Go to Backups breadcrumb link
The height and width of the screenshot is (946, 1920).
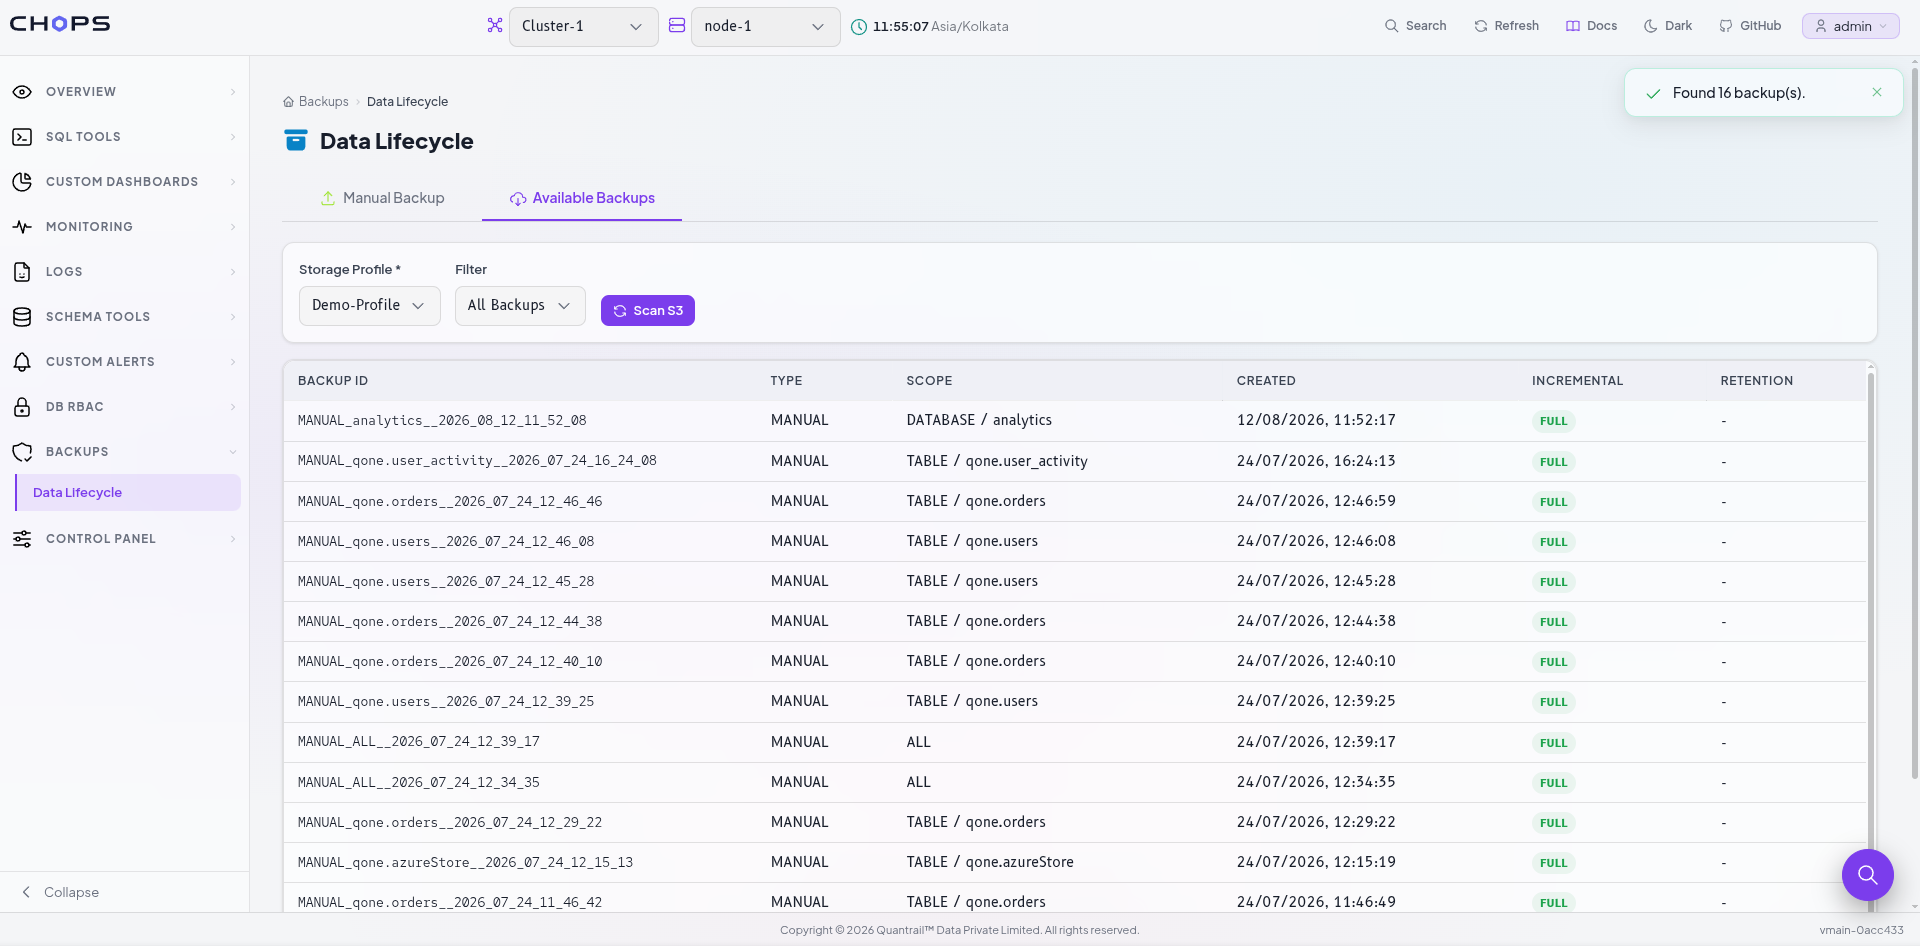(x=323, y=102)
